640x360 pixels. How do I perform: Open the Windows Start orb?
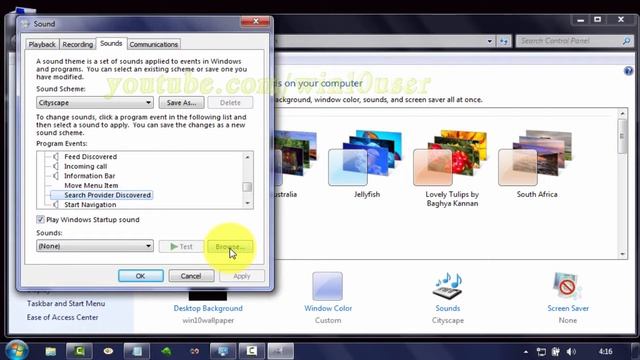[17, 350]
